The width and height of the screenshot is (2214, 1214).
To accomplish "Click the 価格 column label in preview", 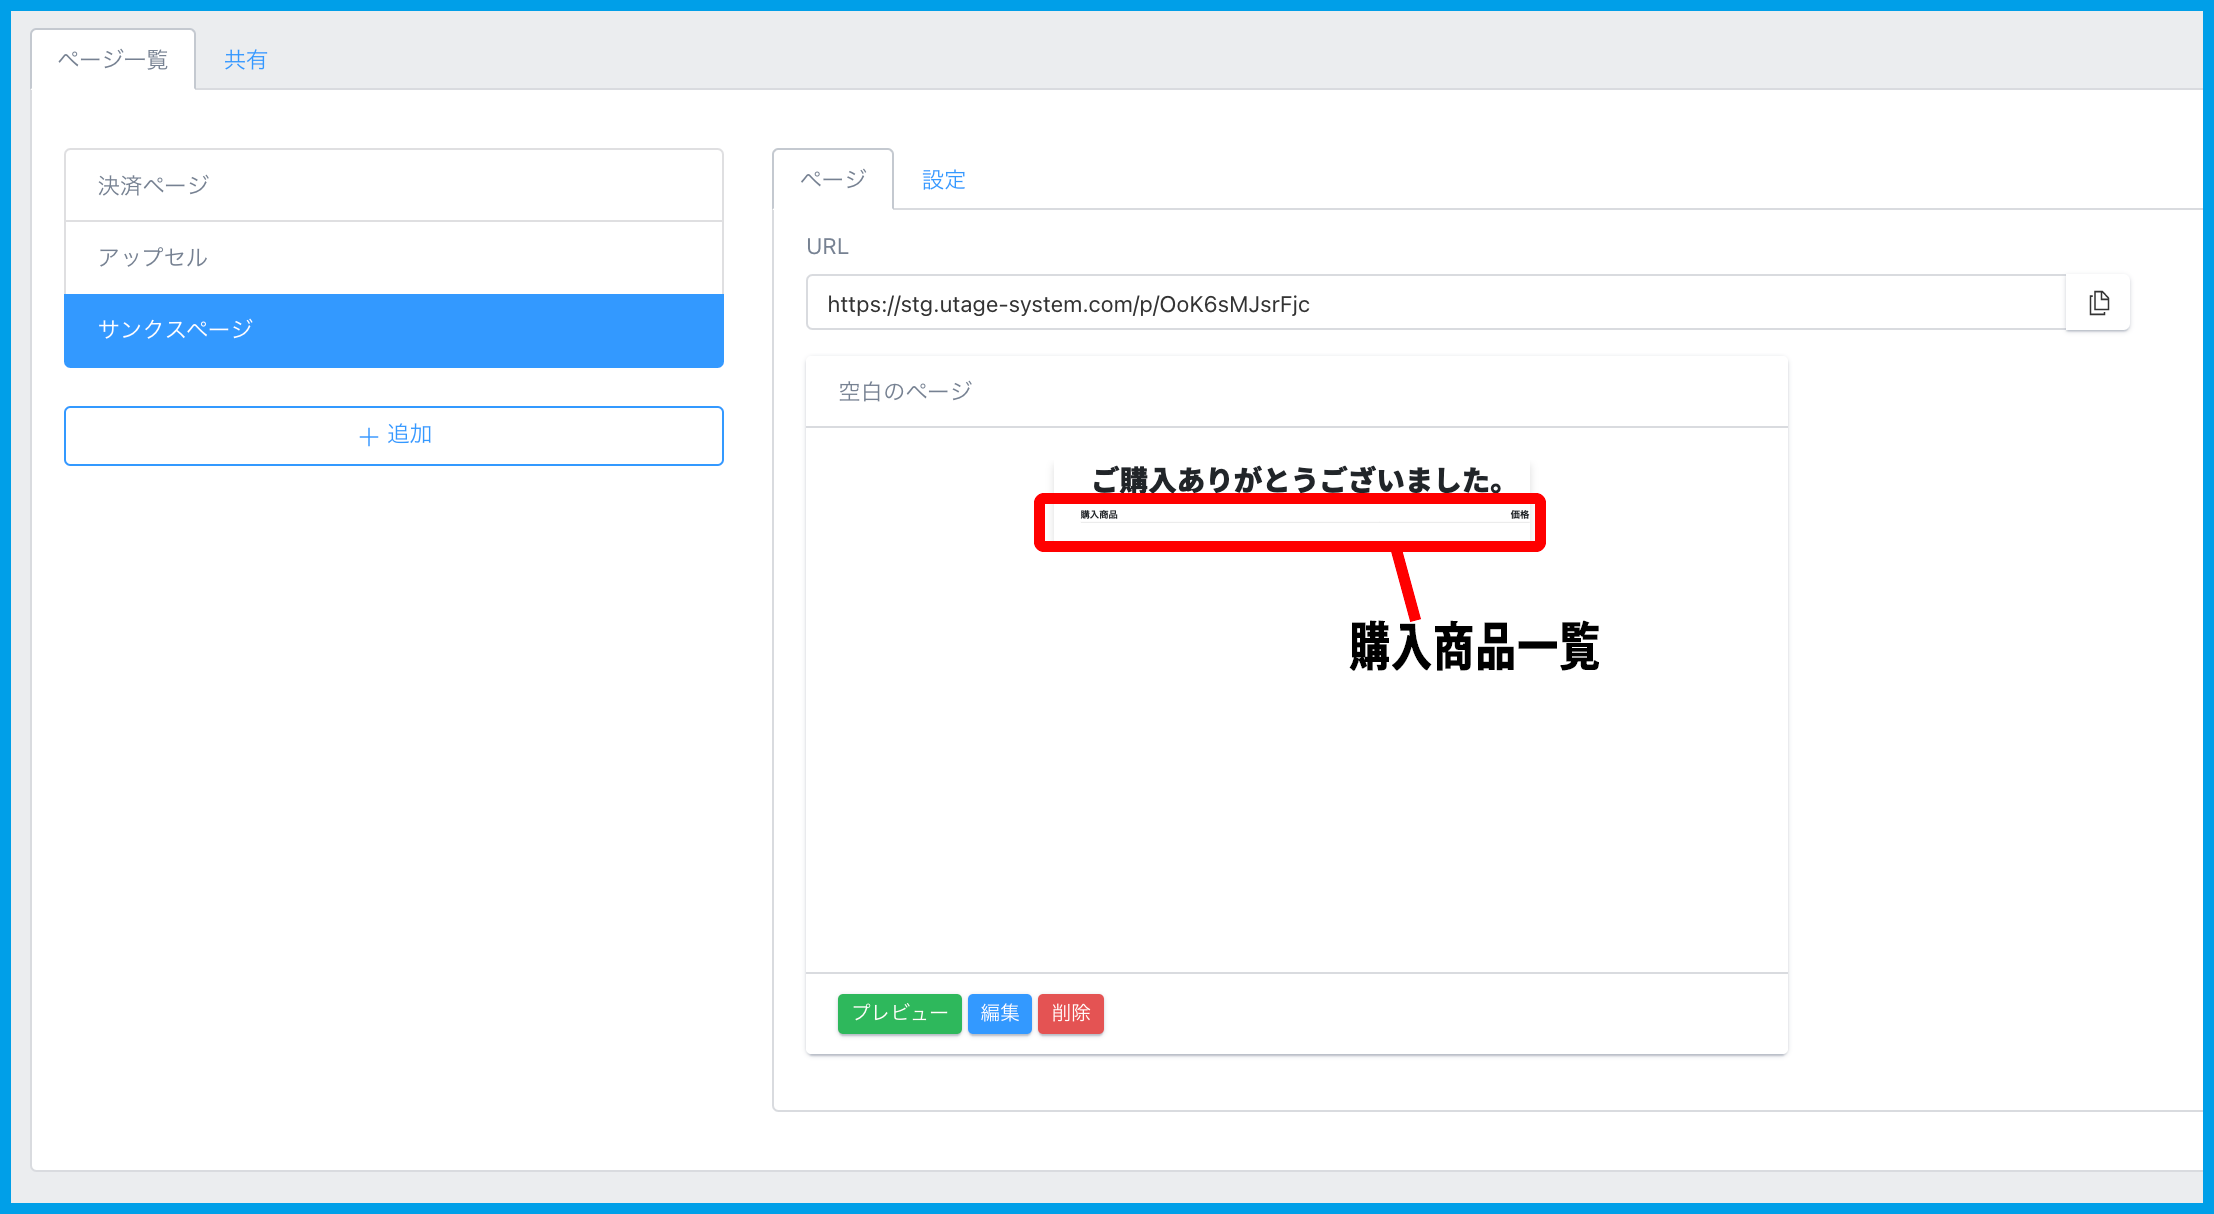I will 1519,515.
